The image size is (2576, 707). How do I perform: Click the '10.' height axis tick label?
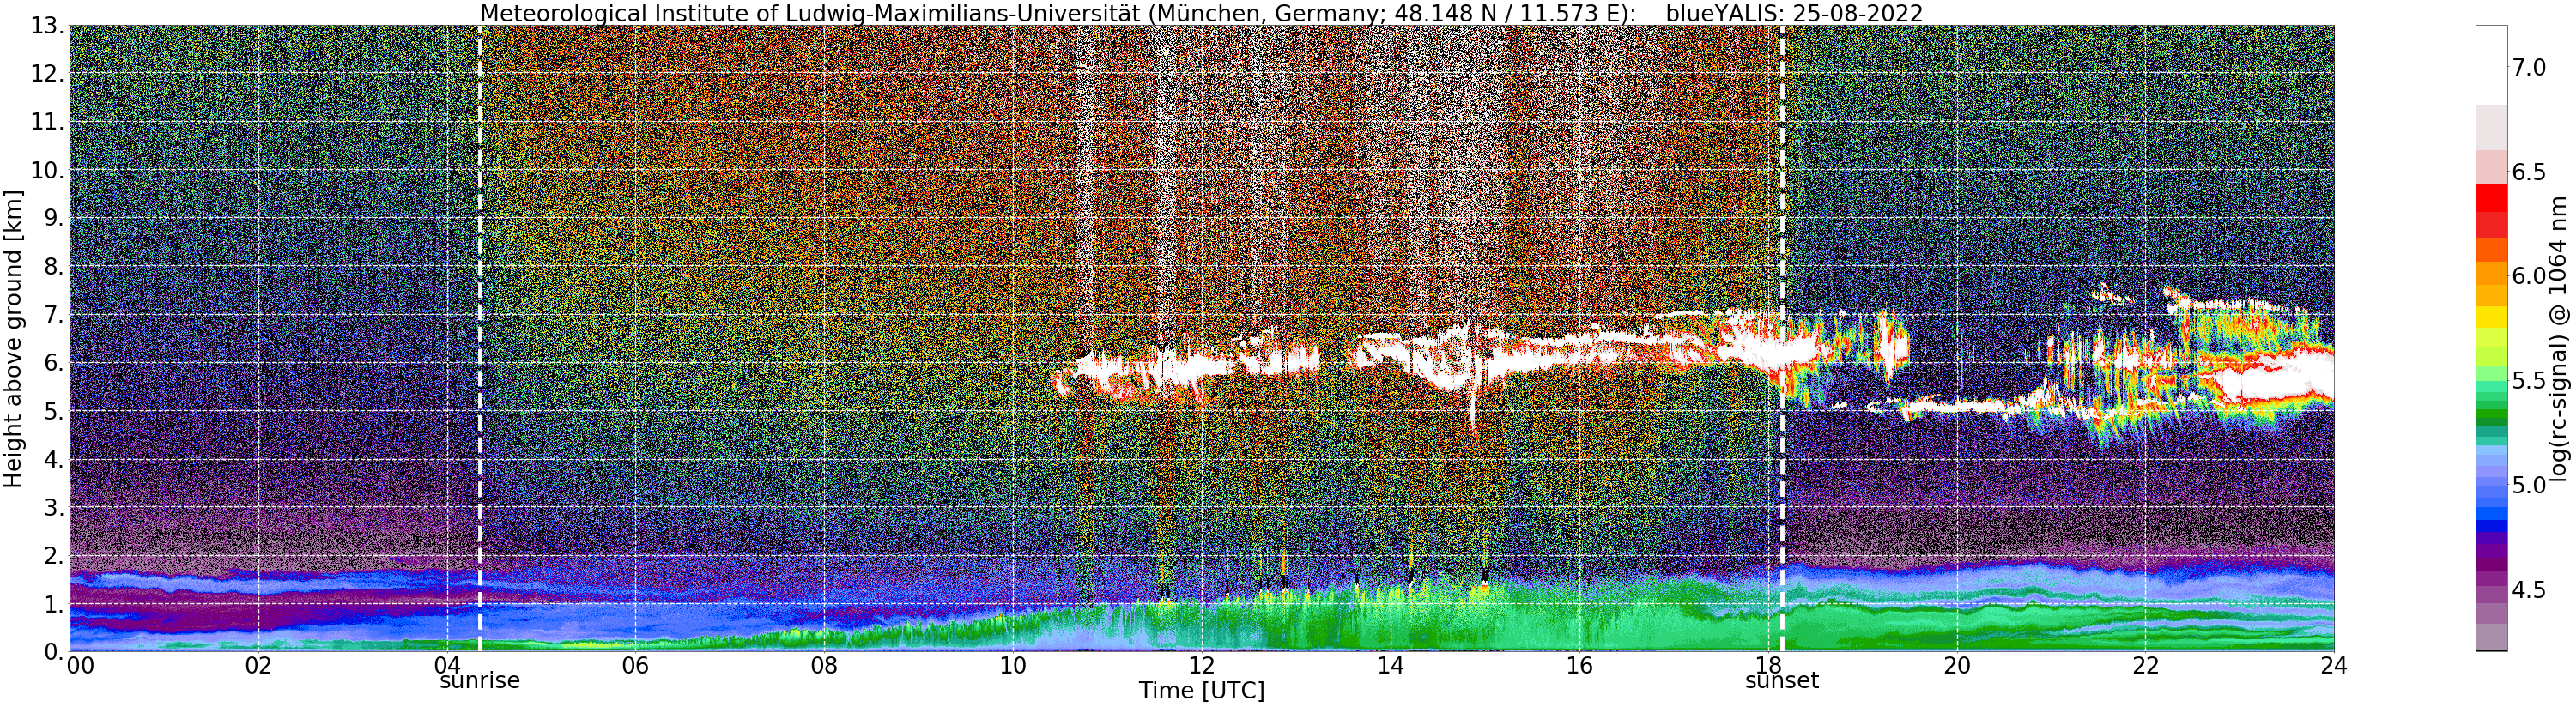point(47,170)
